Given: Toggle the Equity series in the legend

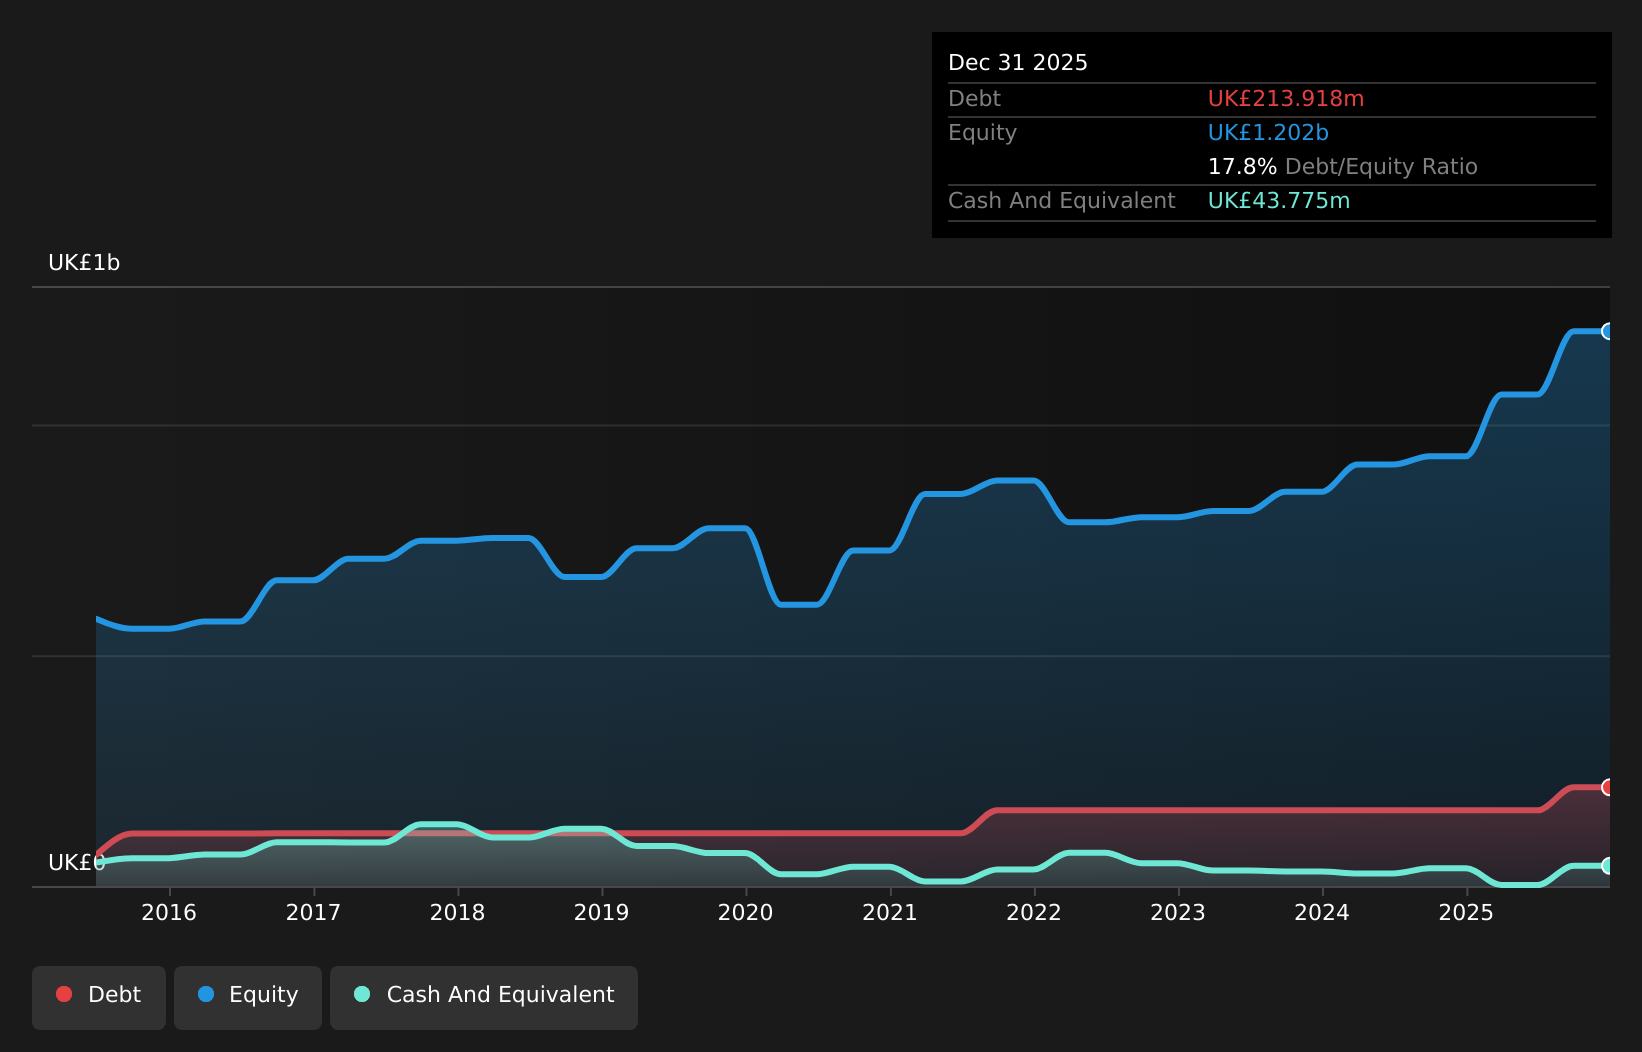Looking at the screenshot, I should 248,996.
